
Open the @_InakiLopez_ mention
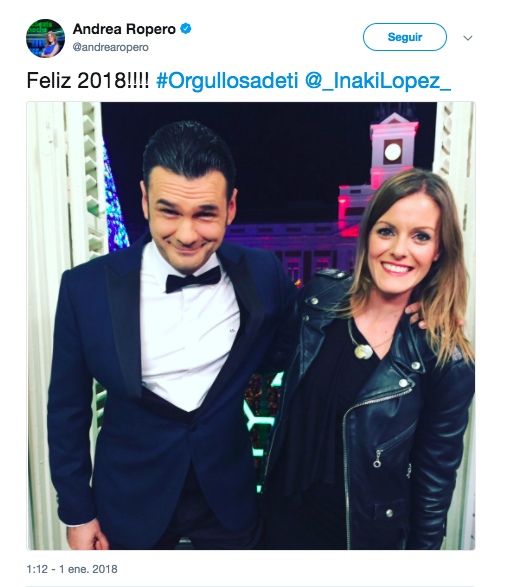pos(378,80)
